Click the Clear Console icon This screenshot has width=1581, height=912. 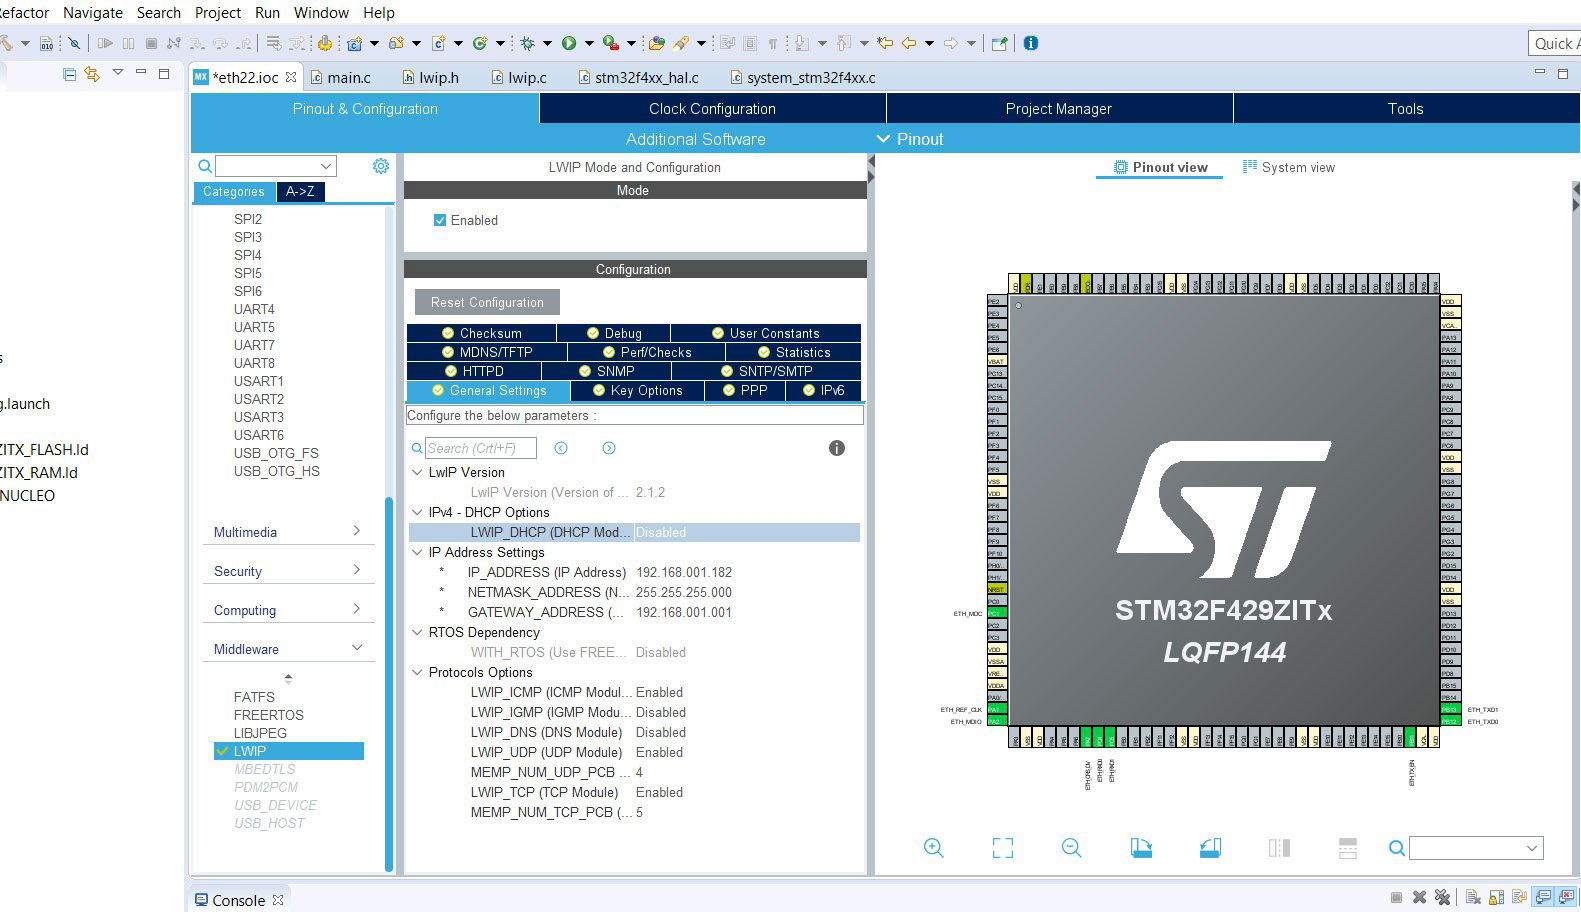[1473, 897]
